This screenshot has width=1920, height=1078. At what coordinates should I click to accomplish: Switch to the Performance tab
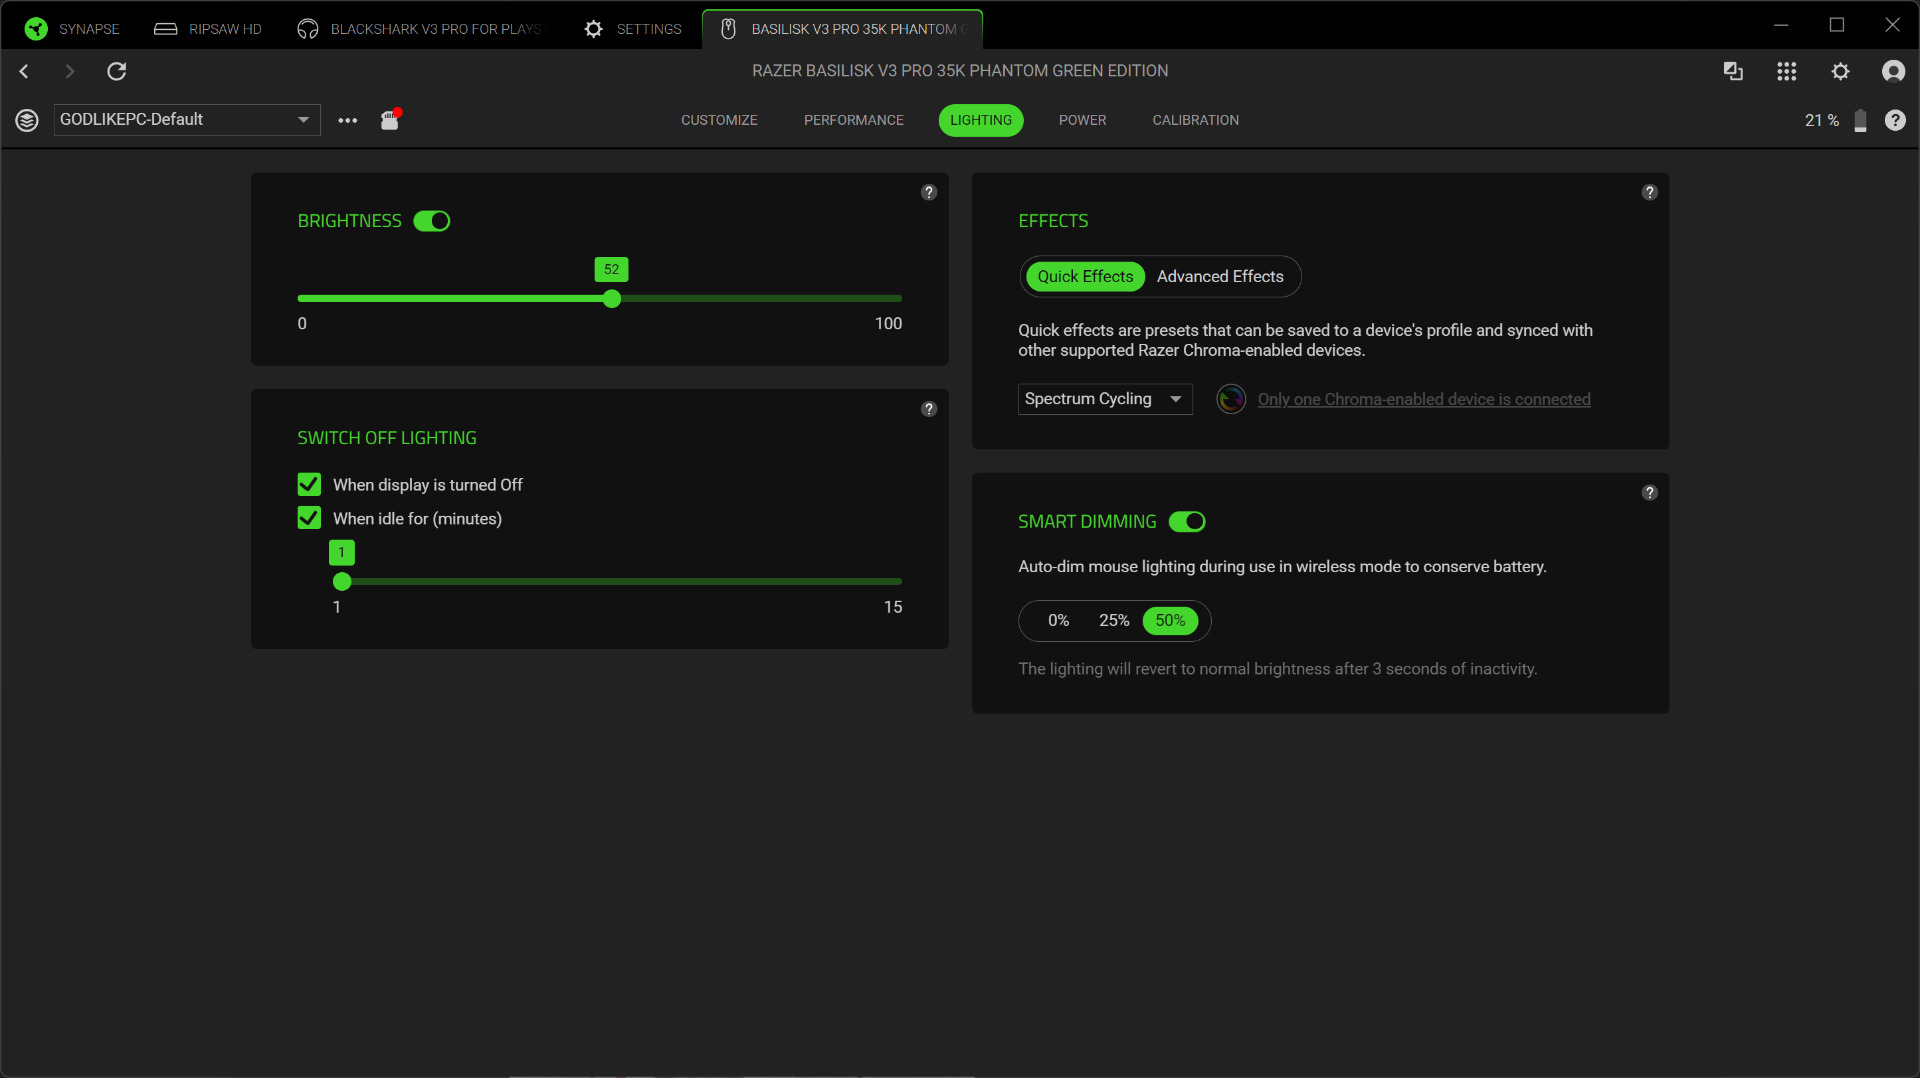point(853,120)
